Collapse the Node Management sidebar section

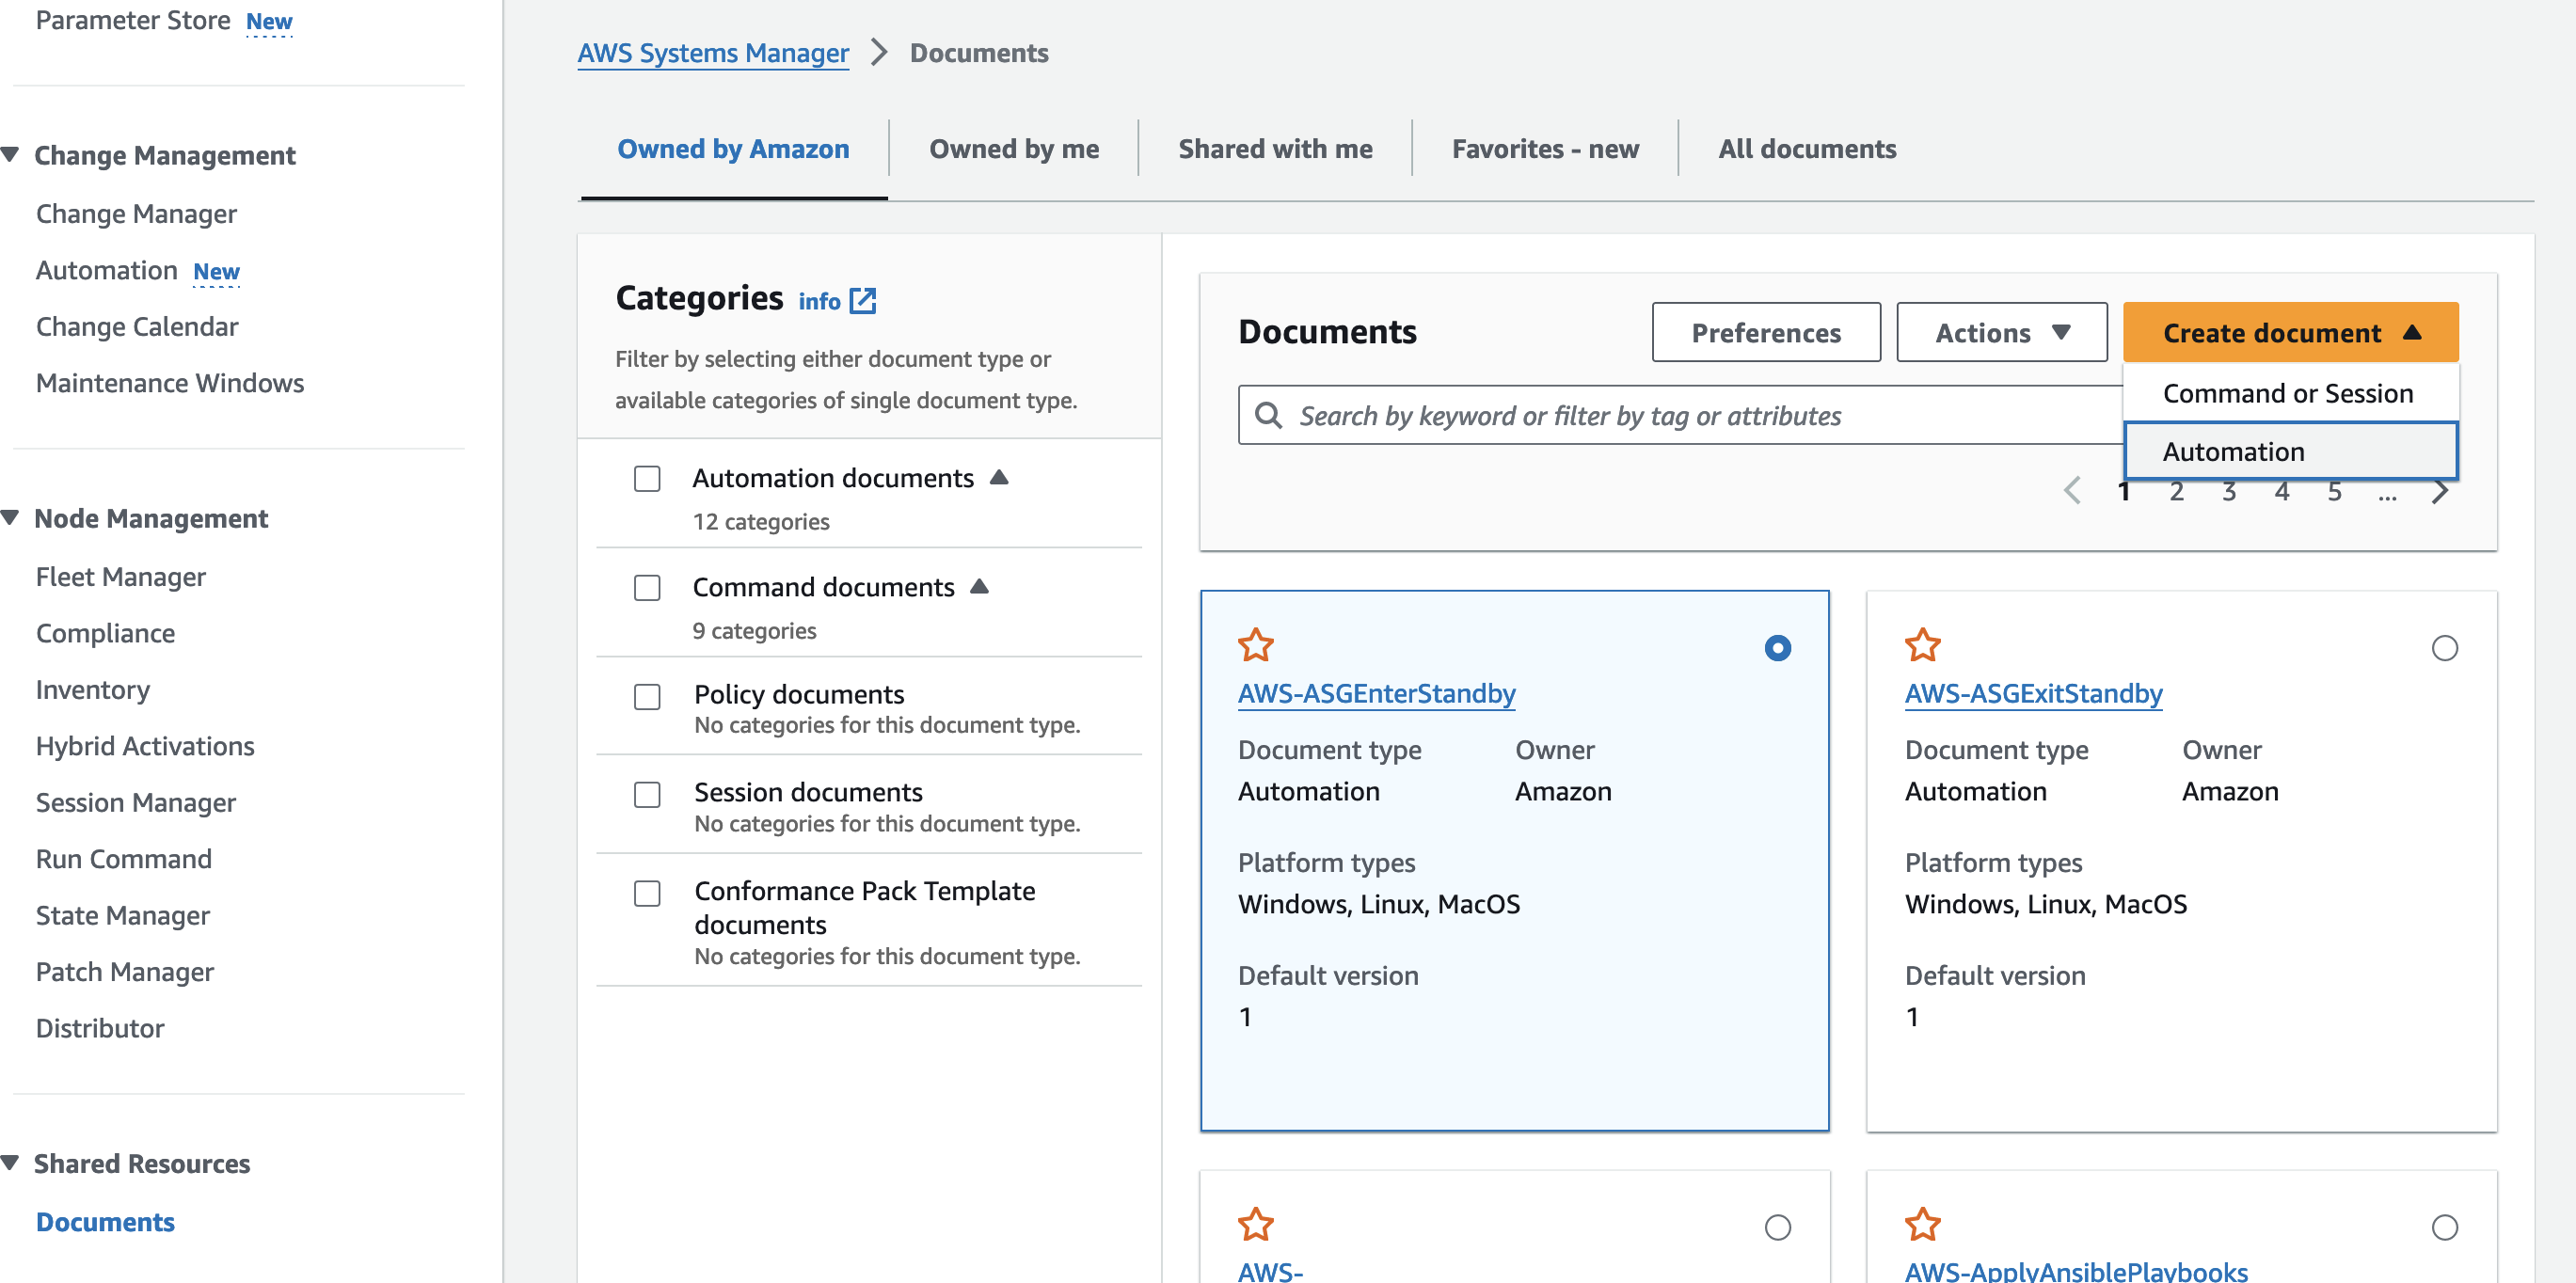11,518
